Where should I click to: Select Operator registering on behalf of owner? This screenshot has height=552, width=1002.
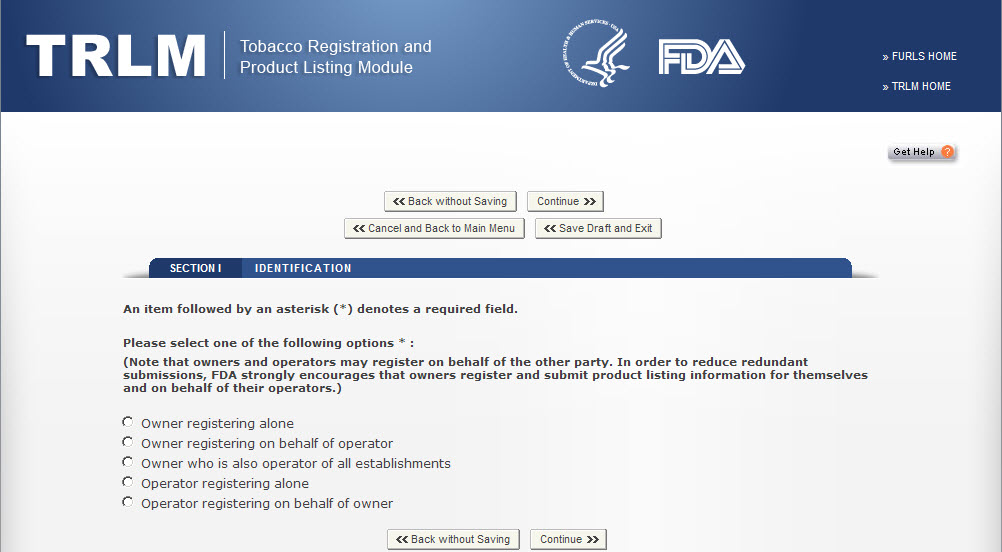coord(128,502)
